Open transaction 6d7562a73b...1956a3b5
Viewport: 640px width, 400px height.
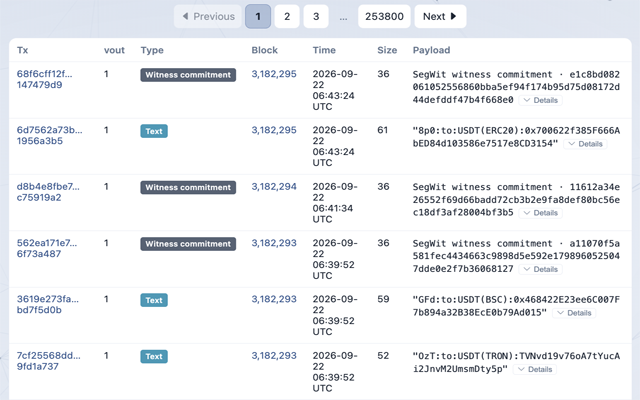49,136
